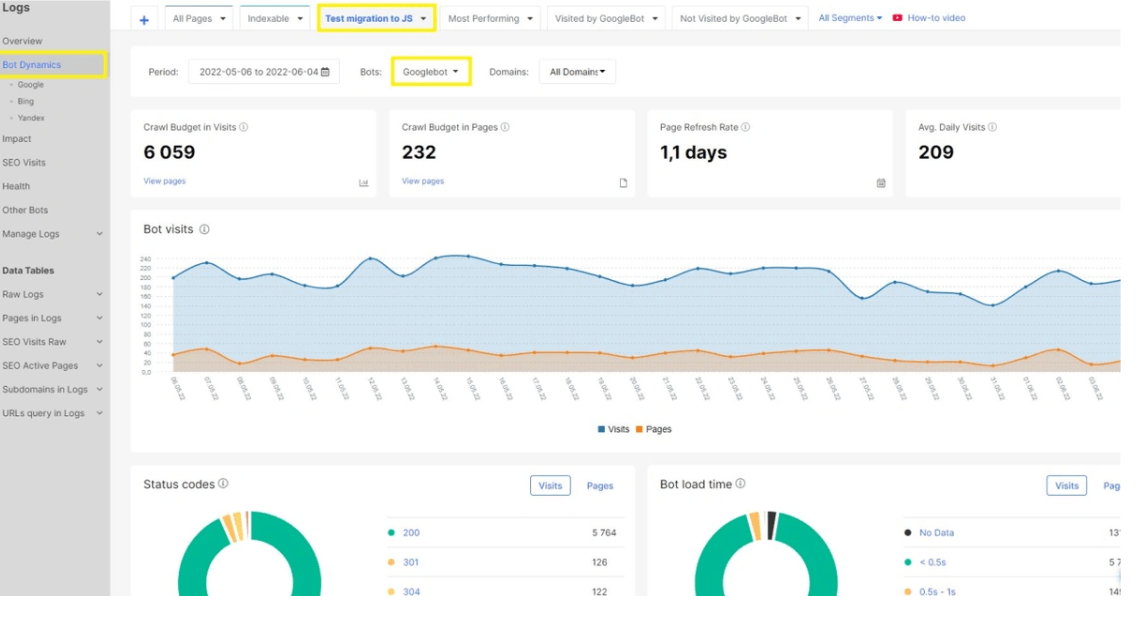Show info for Page Refresh Rate
1138x618 pixels.
coord(745,127)
